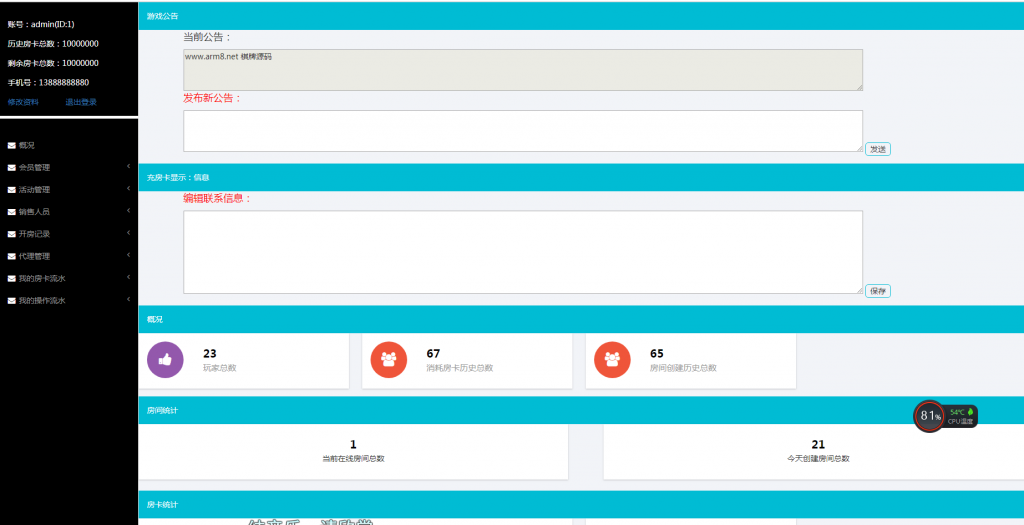The width and height of the screenshot is (1024, 525).
Task: Click the envelope icon beside 活动管理
Action: [x=12, y=190]
